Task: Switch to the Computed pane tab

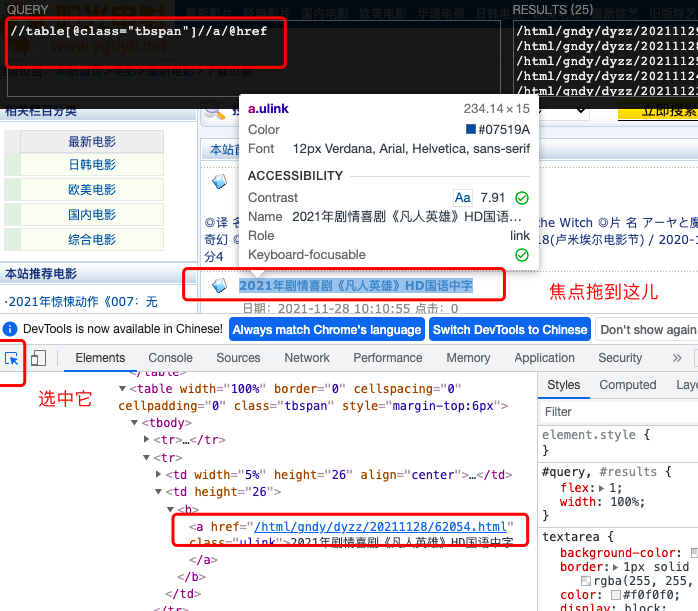Action: (628, 385)
